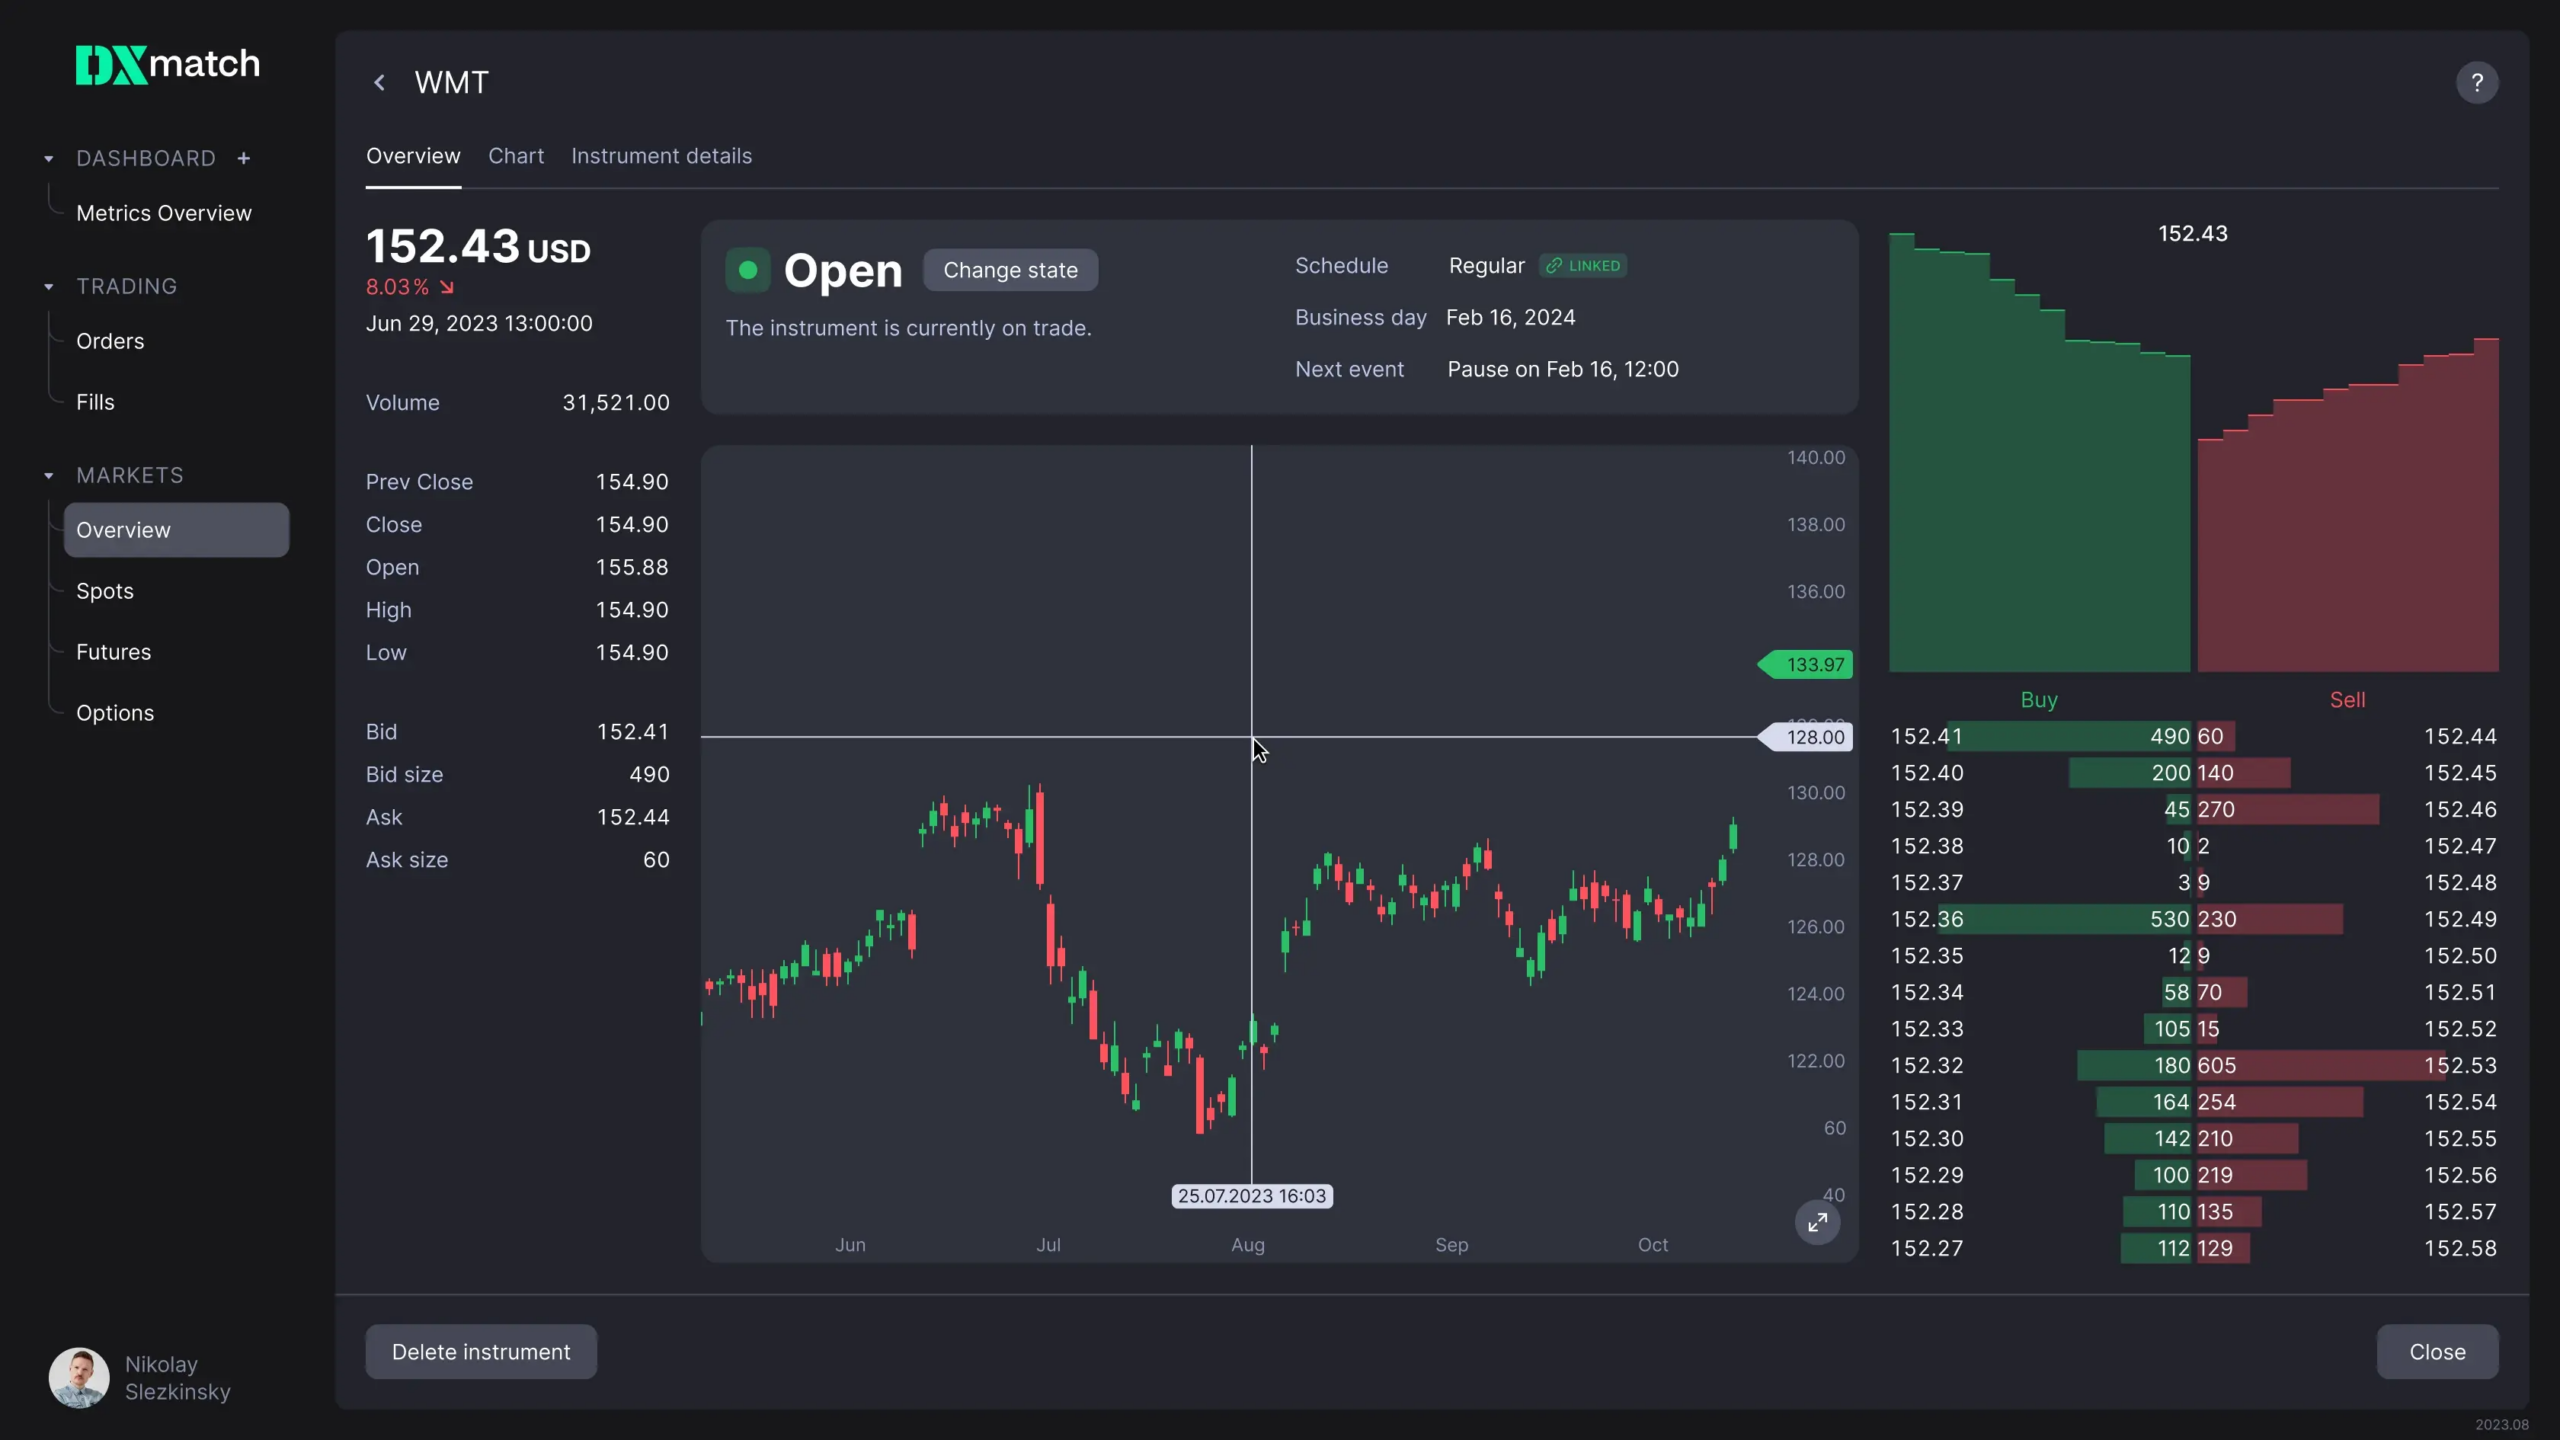Click the LINKED schedule badge

pyautogui.click(x=1582, y=266)
